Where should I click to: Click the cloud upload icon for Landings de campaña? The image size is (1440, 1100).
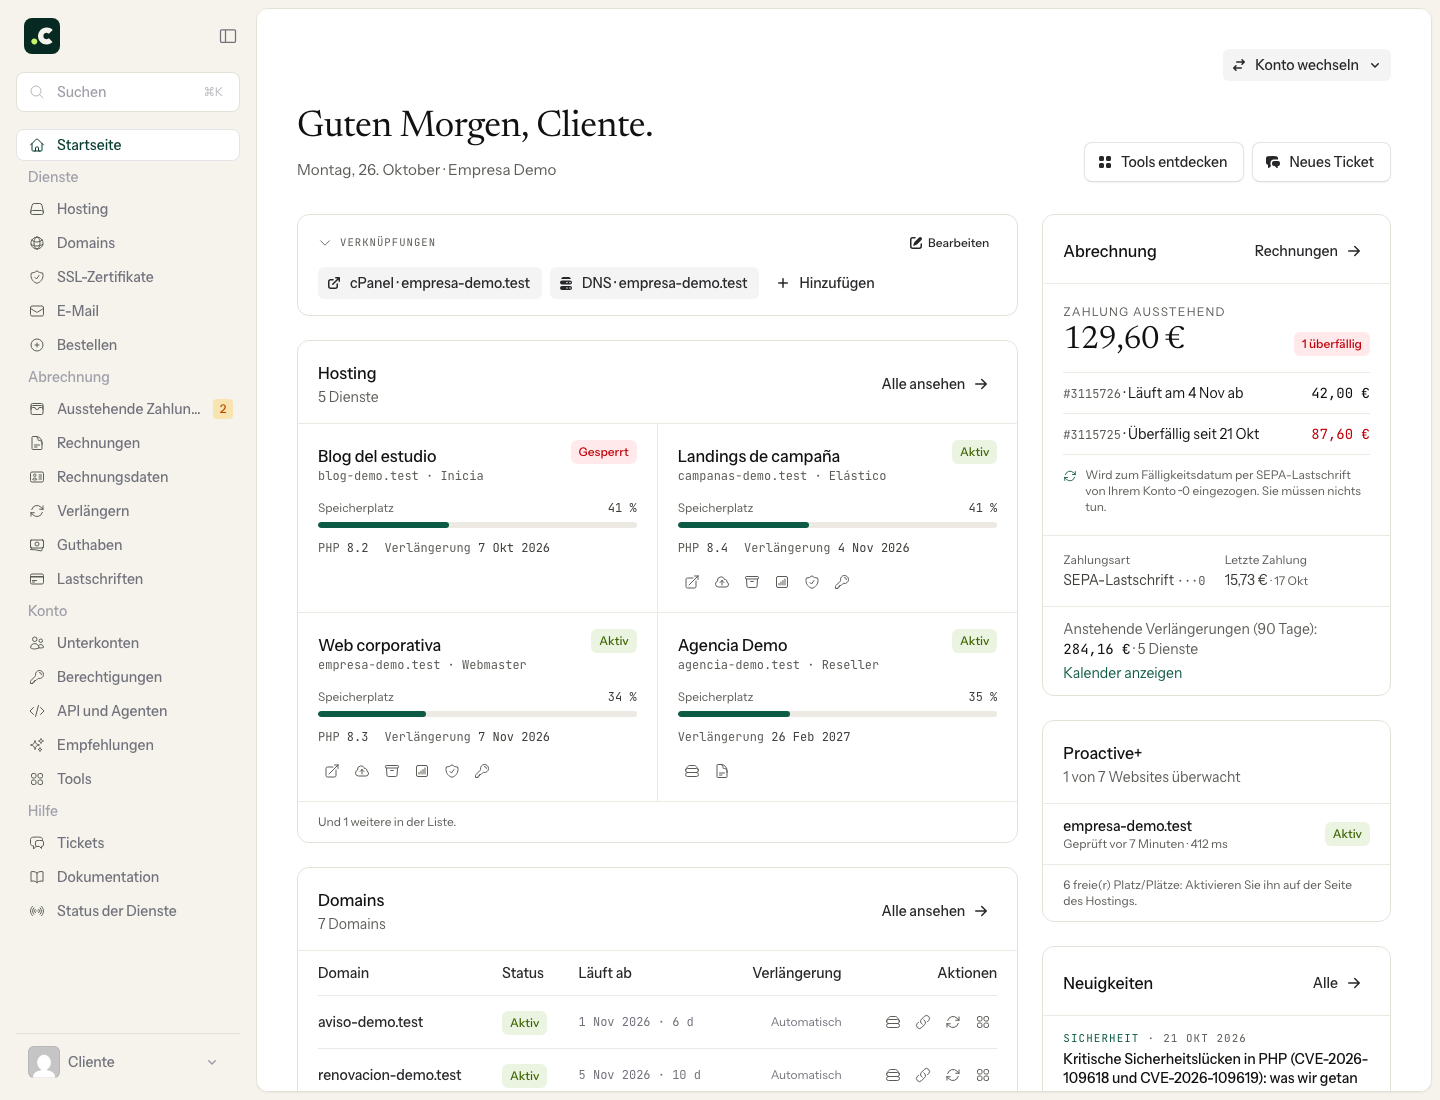point(722,582)
